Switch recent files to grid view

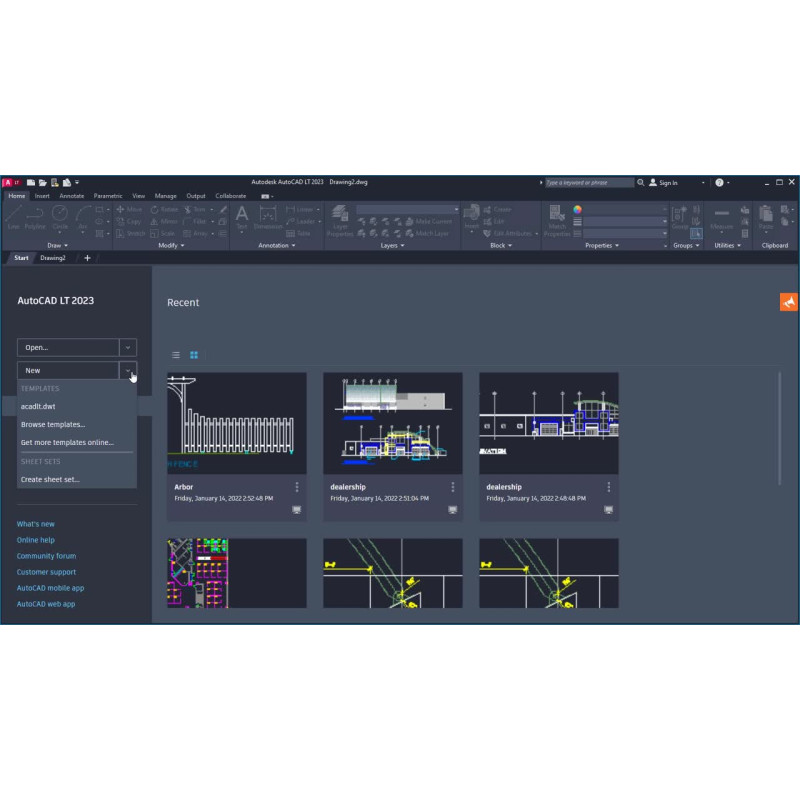[194, 355]
